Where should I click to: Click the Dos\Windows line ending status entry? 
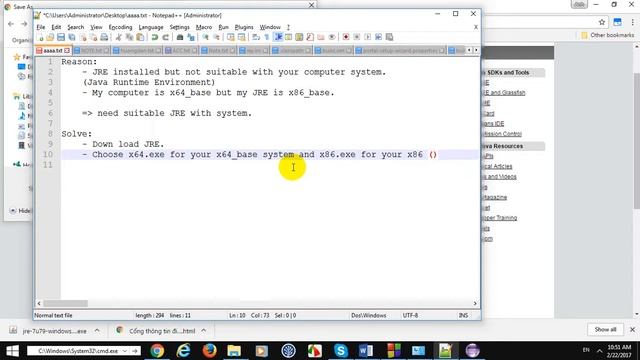pos(369,316)
